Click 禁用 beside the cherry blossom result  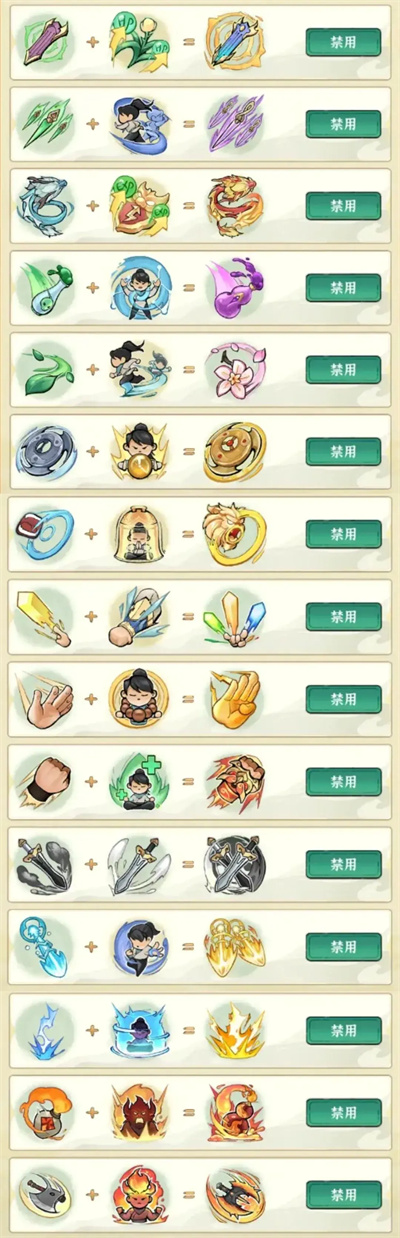click(x=343, y=369)
